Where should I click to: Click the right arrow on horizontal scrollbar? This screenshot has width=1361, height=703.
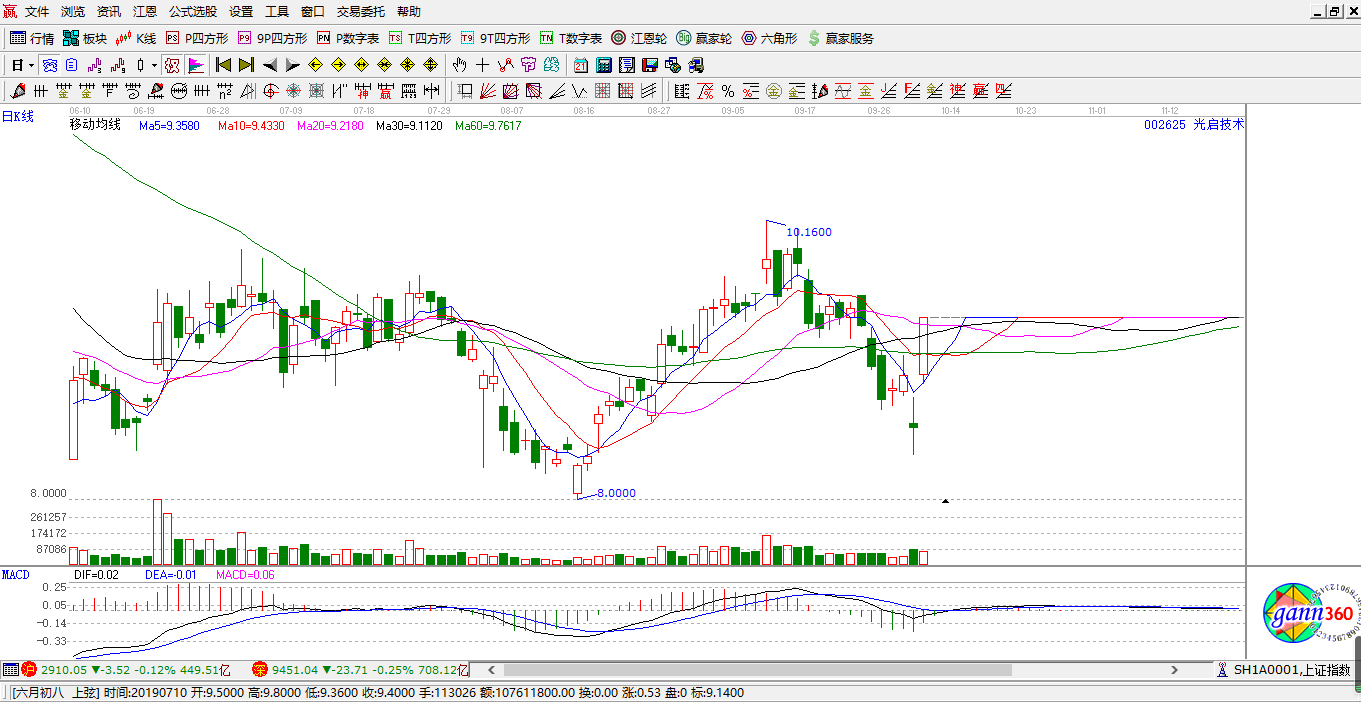tap(1175, 670)
